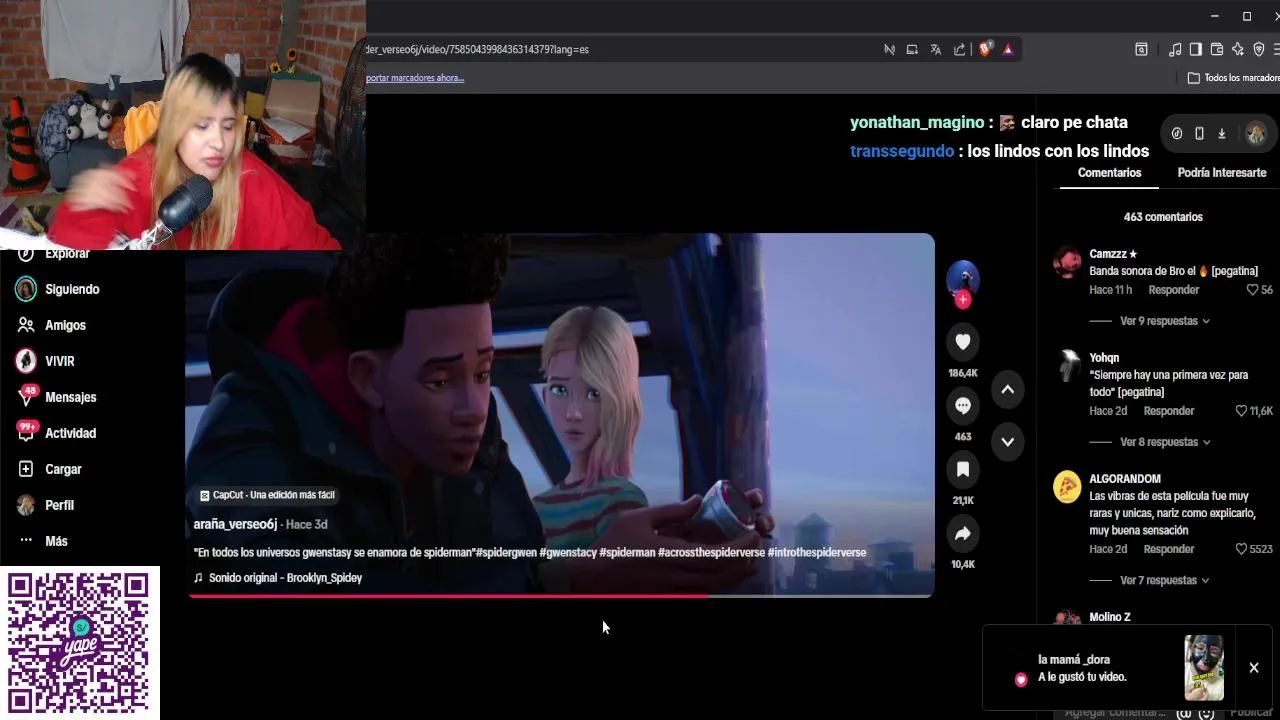Open the music note playlist icon in toolbar
1280x720 pixels.
[1175, 49]
